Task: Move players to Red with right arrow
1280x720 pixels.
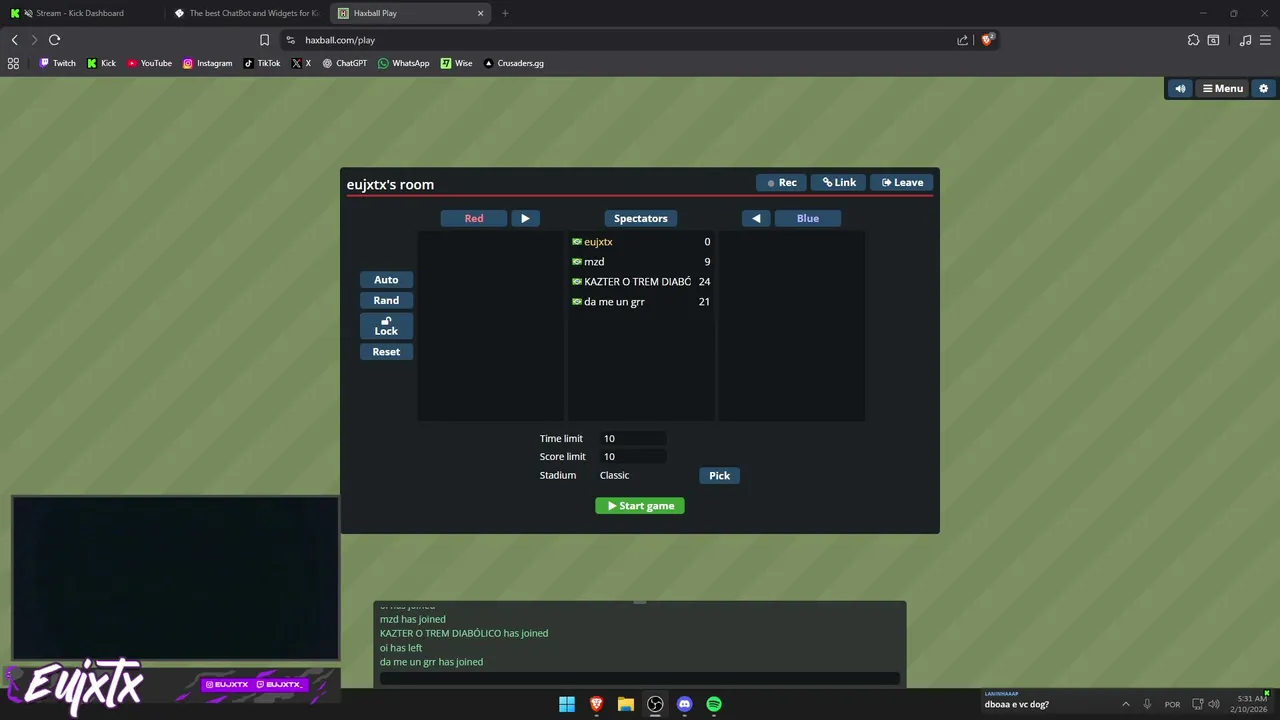Action: [x=525, y=218]
